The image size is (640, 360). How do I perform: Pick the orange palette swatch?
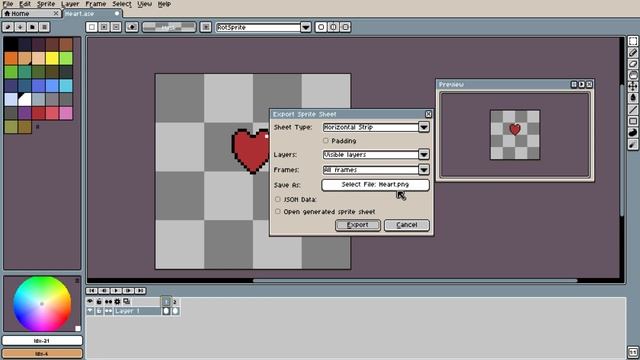[11, 58]
